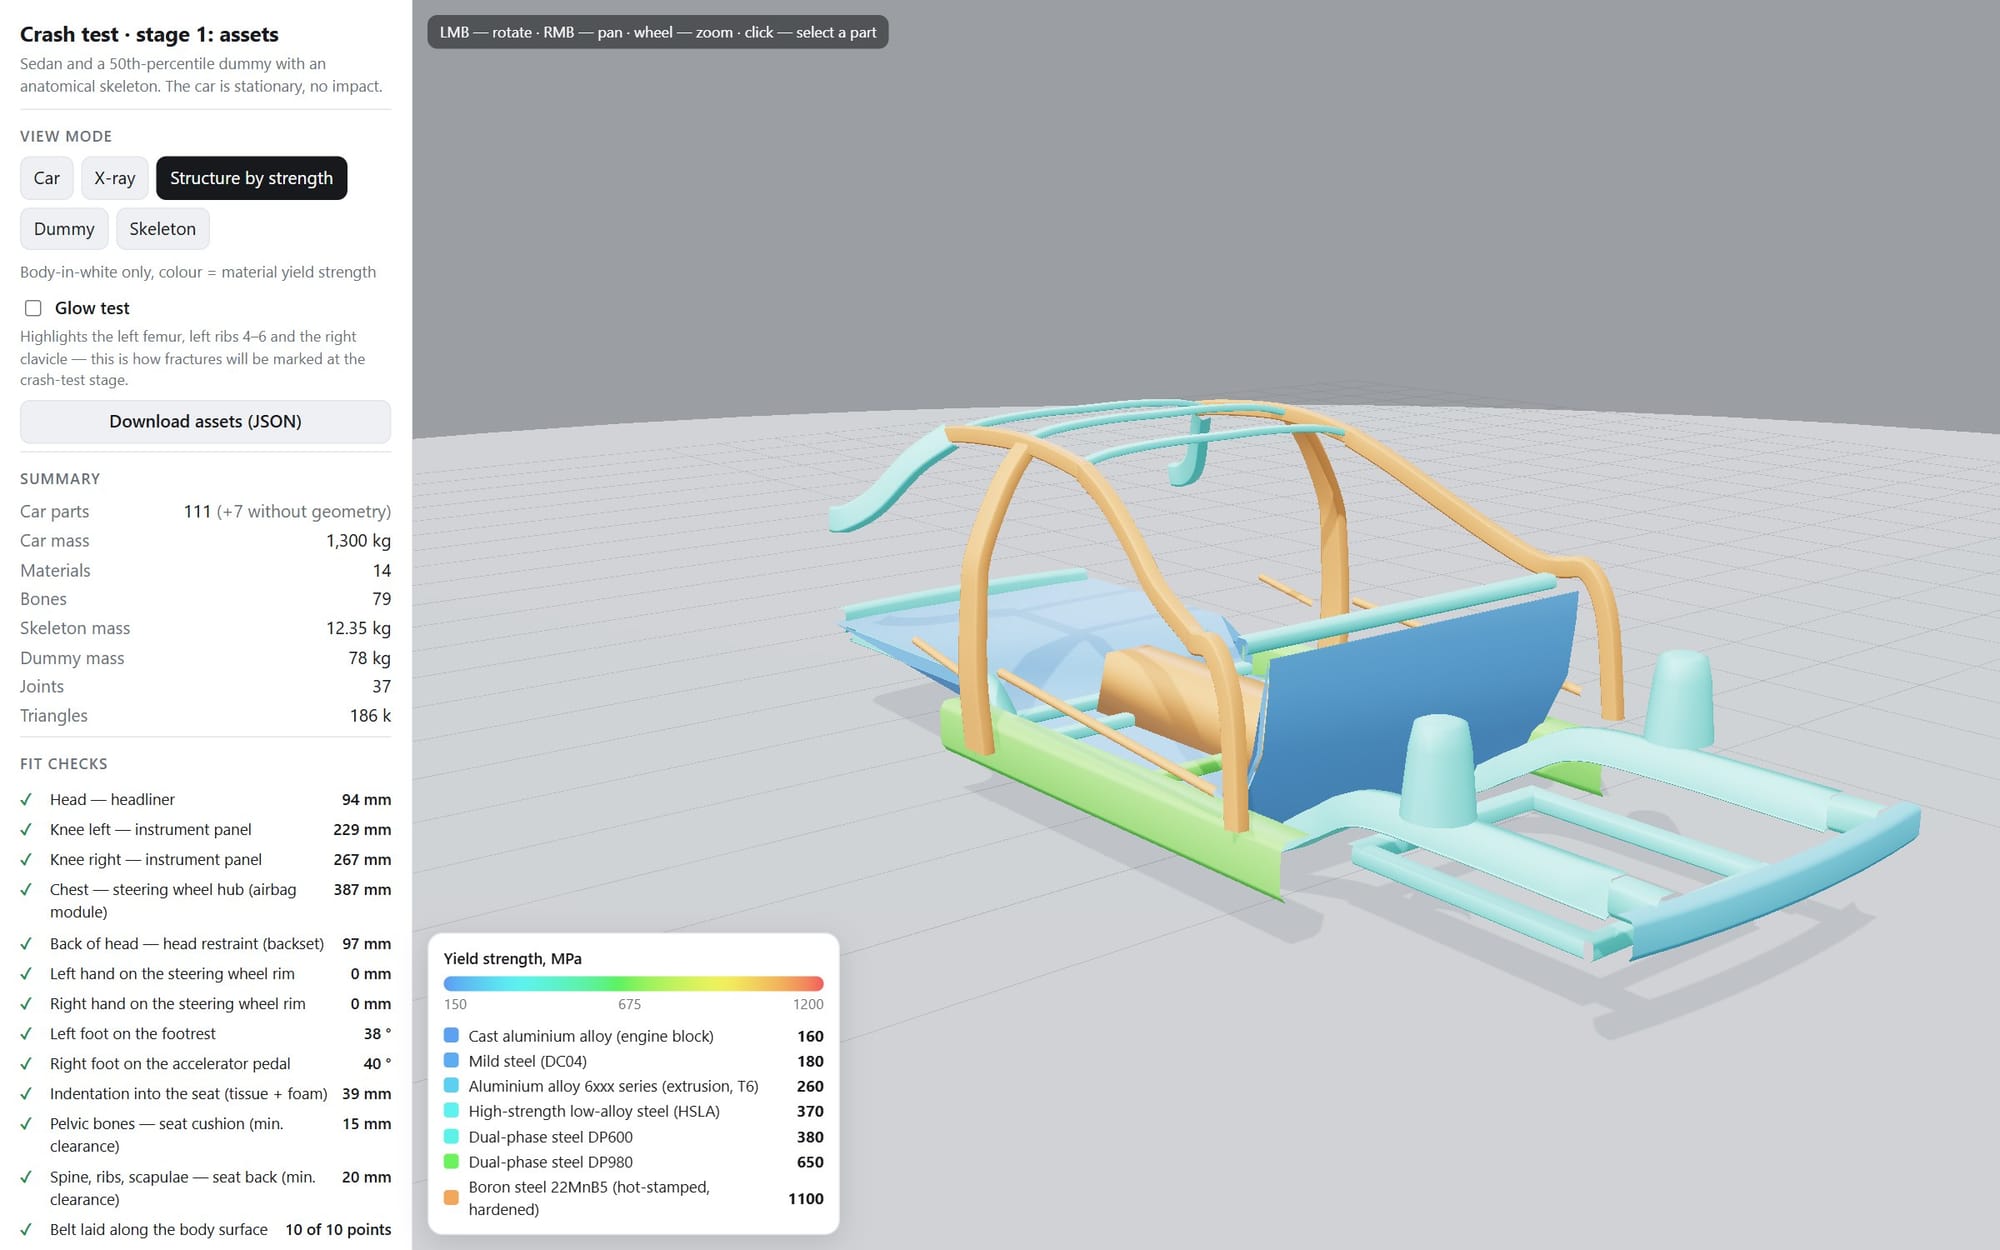The image size is (2000, 1250).
Task: Select the green side sill part
Action: pos(1110,800)
